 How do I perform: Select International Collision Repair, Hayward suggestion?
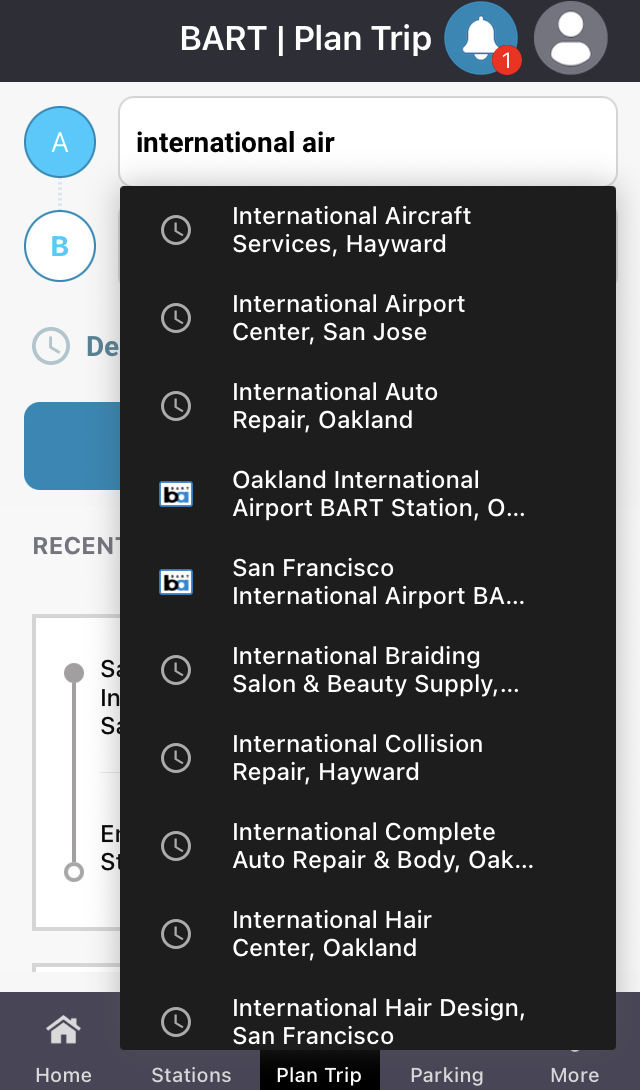pos(368,758)
